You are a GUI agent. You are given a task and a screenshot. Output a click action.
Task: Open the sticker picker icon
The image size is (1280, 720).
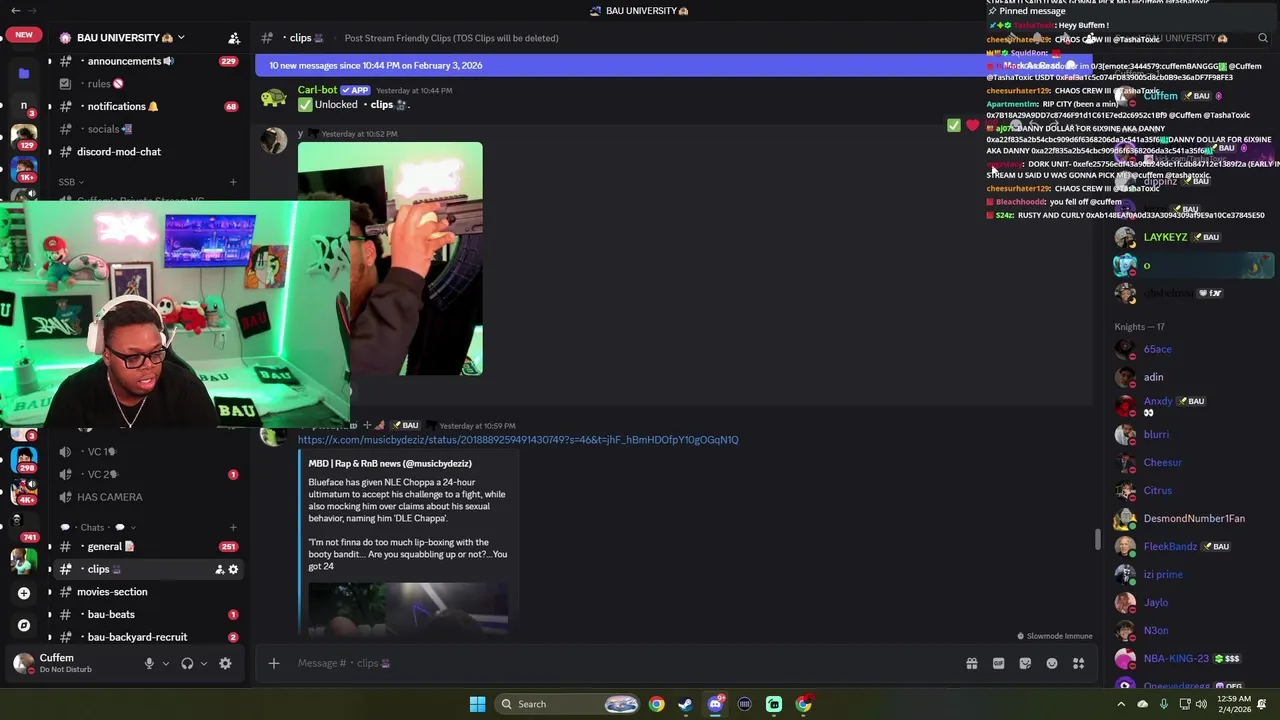[x=1025, y=663]
